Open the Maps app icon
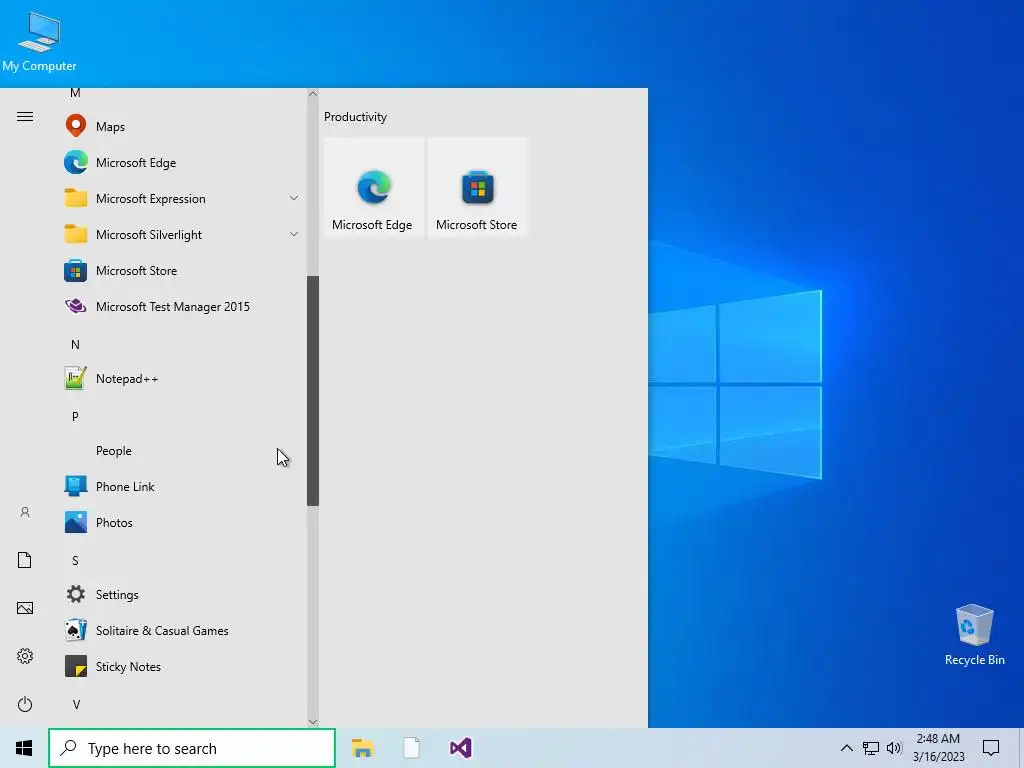1024x768 pixels. click(x=76, y=126)
